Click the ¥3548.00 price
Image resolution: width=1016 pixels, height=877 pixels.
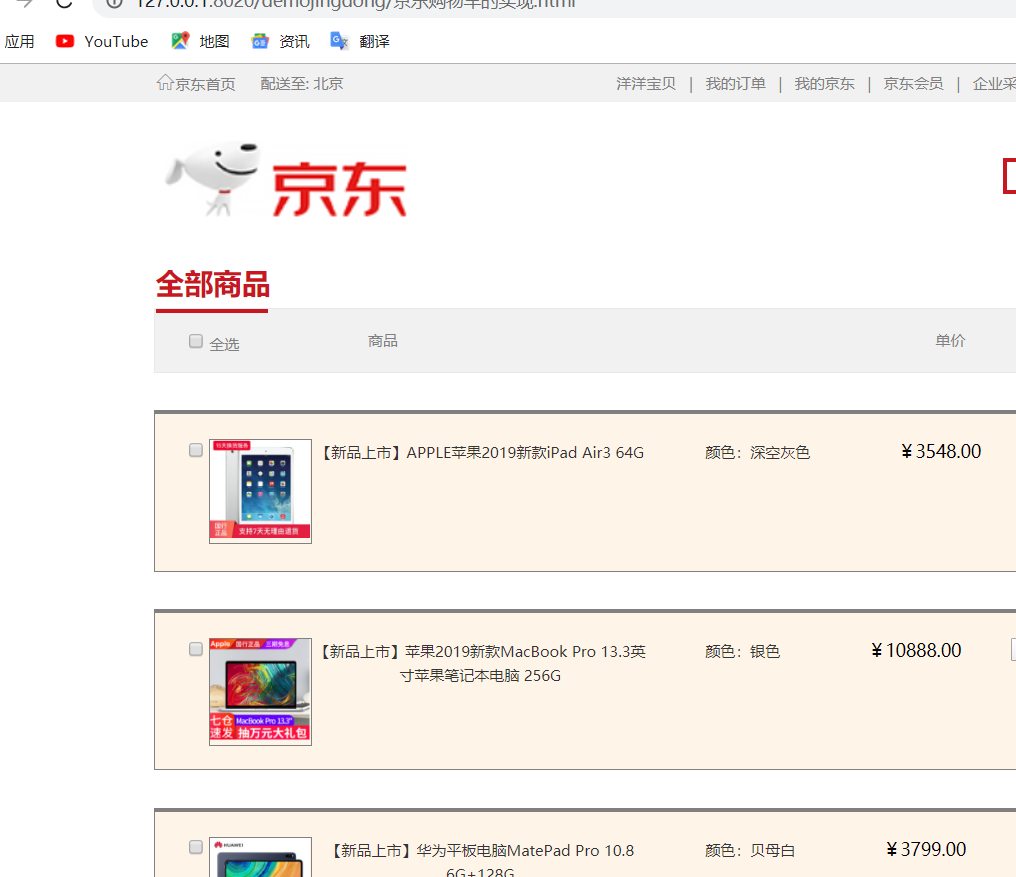(x=941, y=451)
